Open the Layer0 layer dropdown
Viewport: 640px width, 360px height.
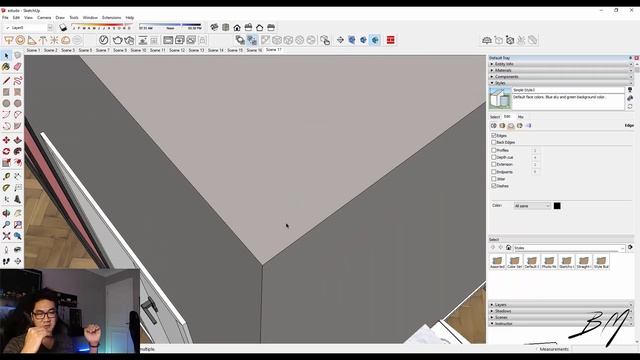(x=28, y=28)
